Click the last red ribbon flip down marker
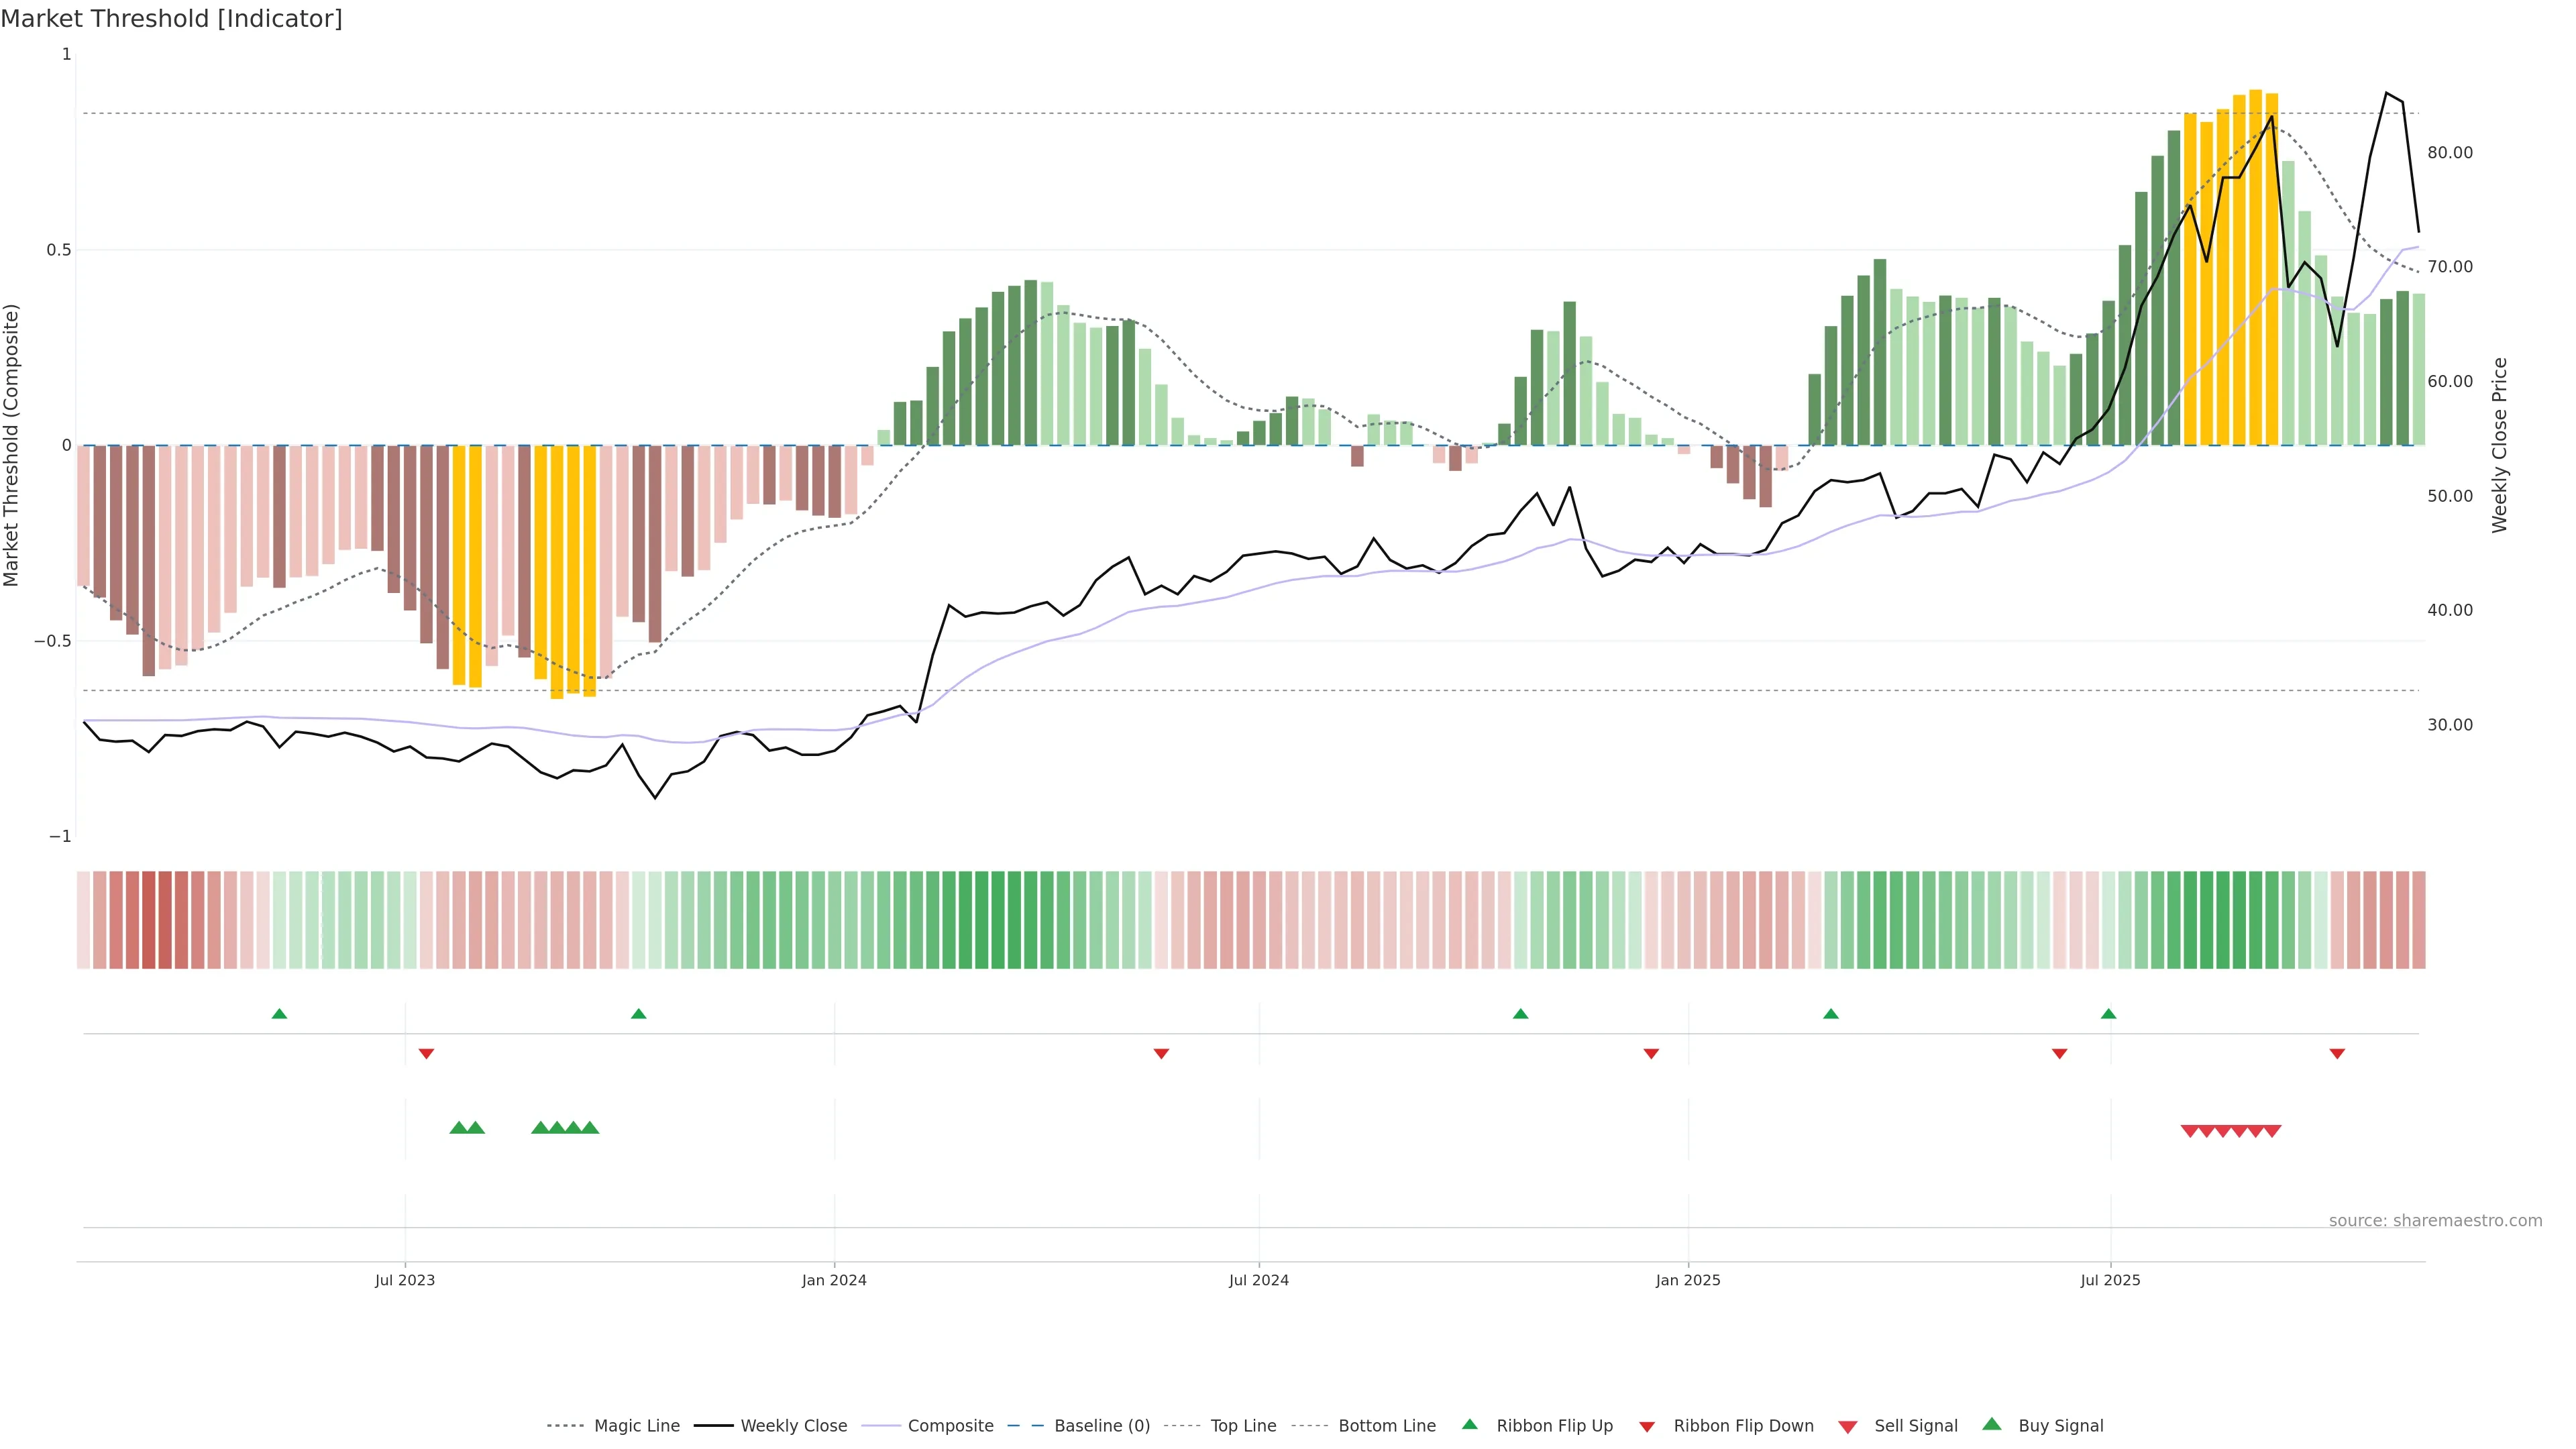This screenshot has height=1449, width=2576. 2337,1053
